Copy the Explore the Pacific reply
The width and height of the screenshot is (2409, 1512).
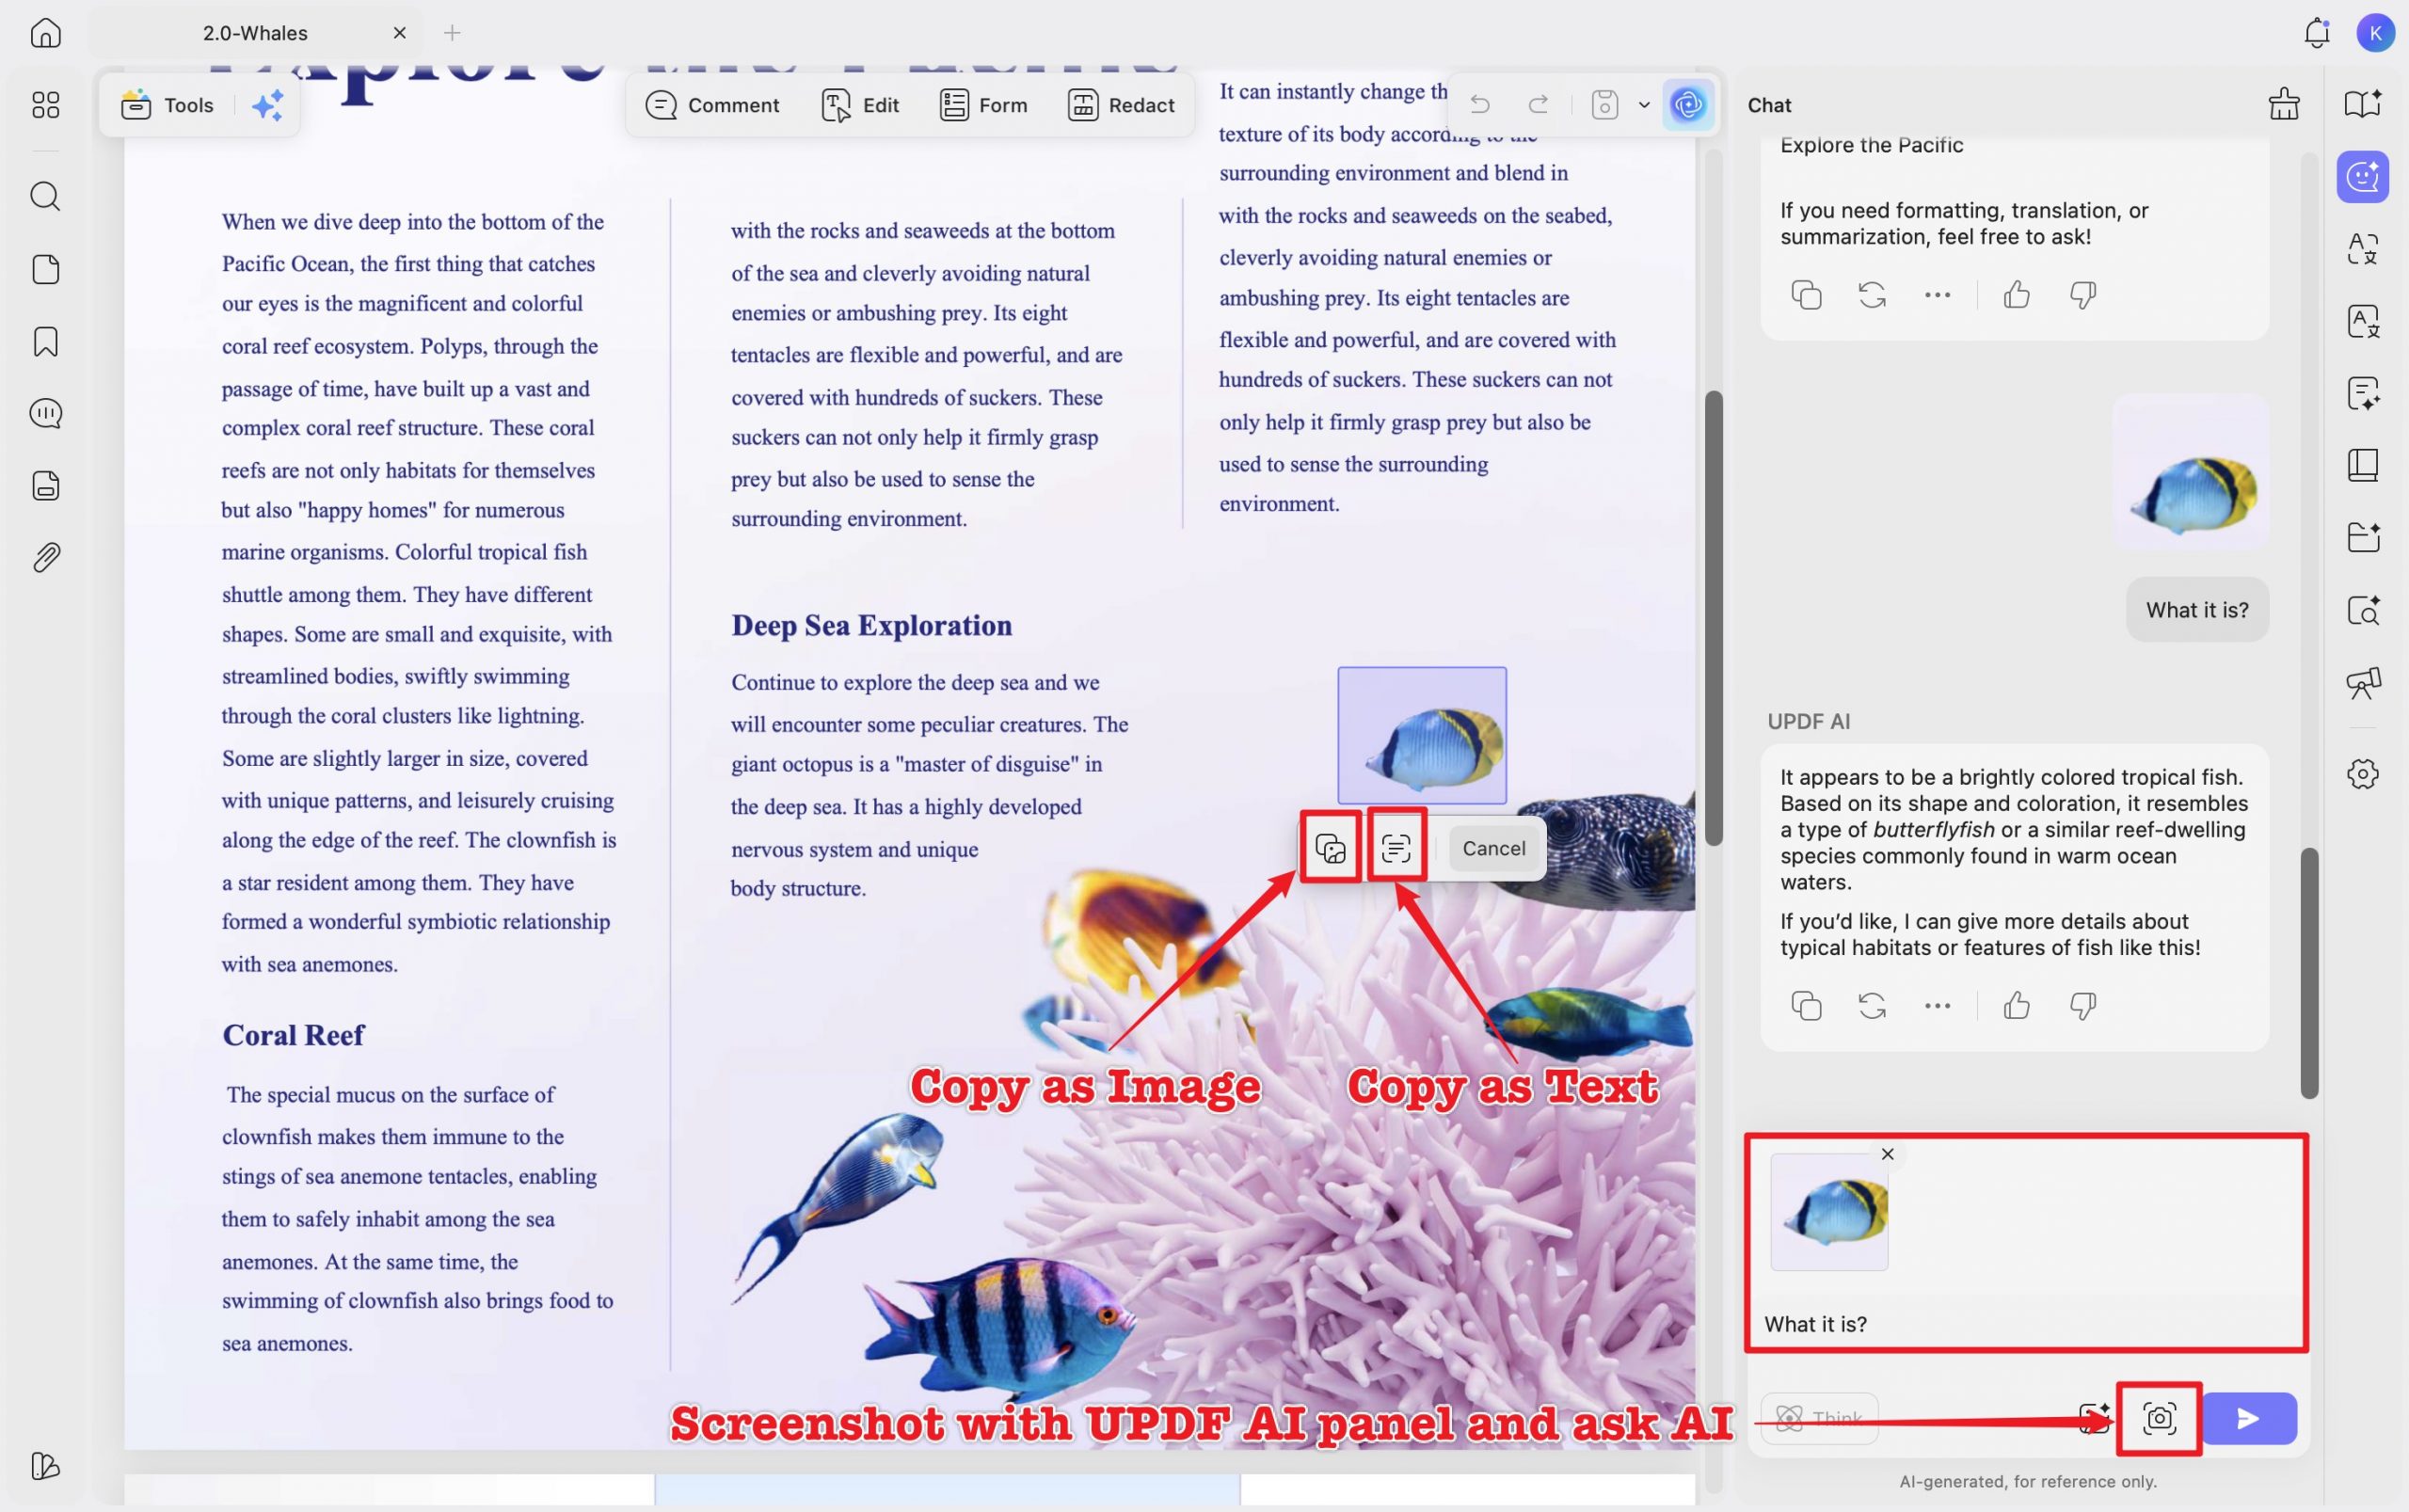click(1806, 295)
